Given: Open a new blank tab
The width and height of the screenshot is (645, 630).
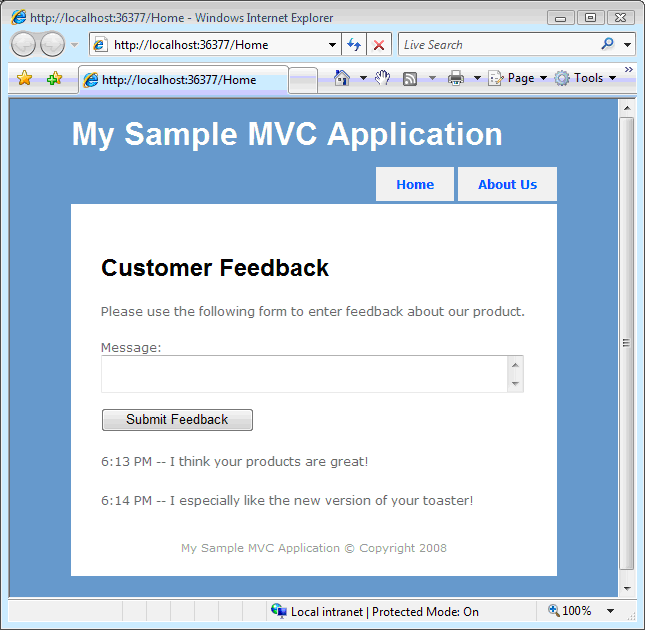Looking at the screenshot, I should pos(303,81).
